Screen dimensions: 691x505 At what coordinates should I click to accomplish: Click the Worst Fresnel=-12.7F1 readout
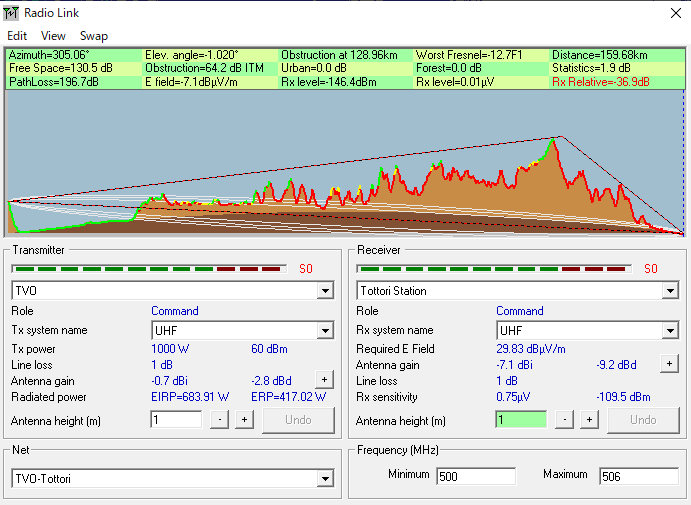[x=469, y=55]
